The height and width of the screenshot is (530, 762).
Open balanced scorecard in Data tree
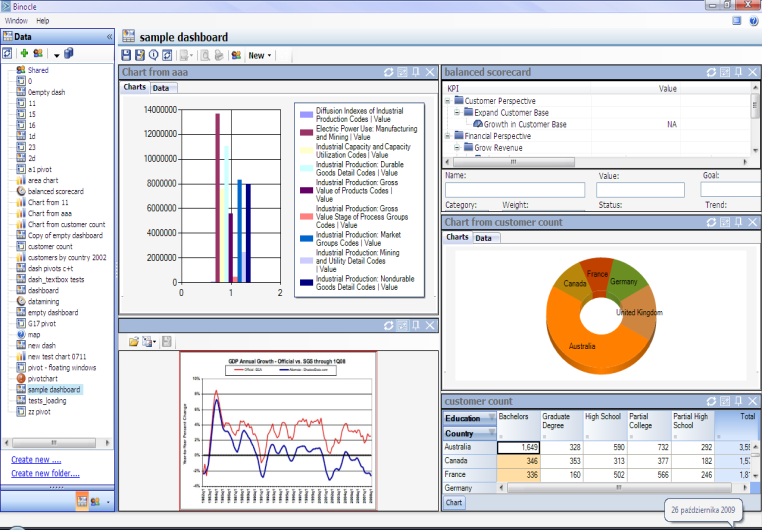coord(55,191)
